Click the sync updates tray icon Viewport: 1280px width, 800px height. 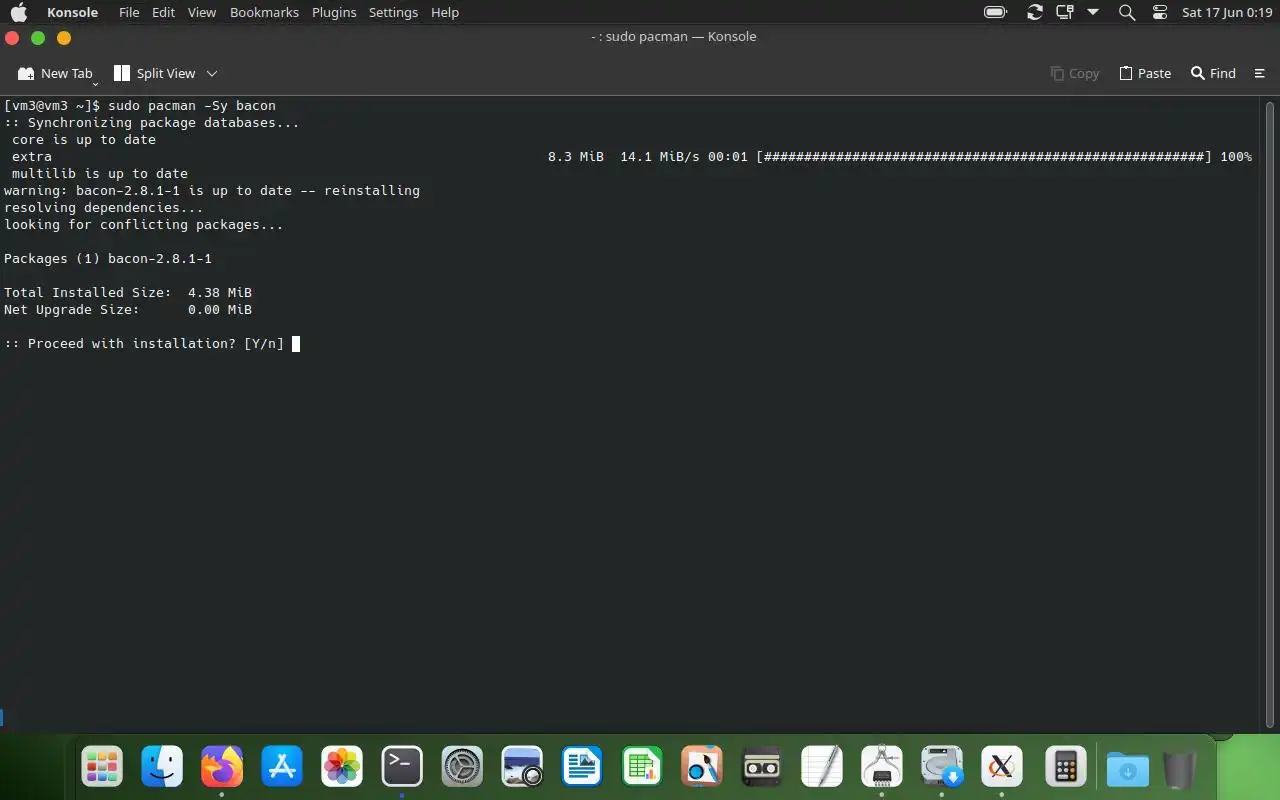tap(1035, 12)
